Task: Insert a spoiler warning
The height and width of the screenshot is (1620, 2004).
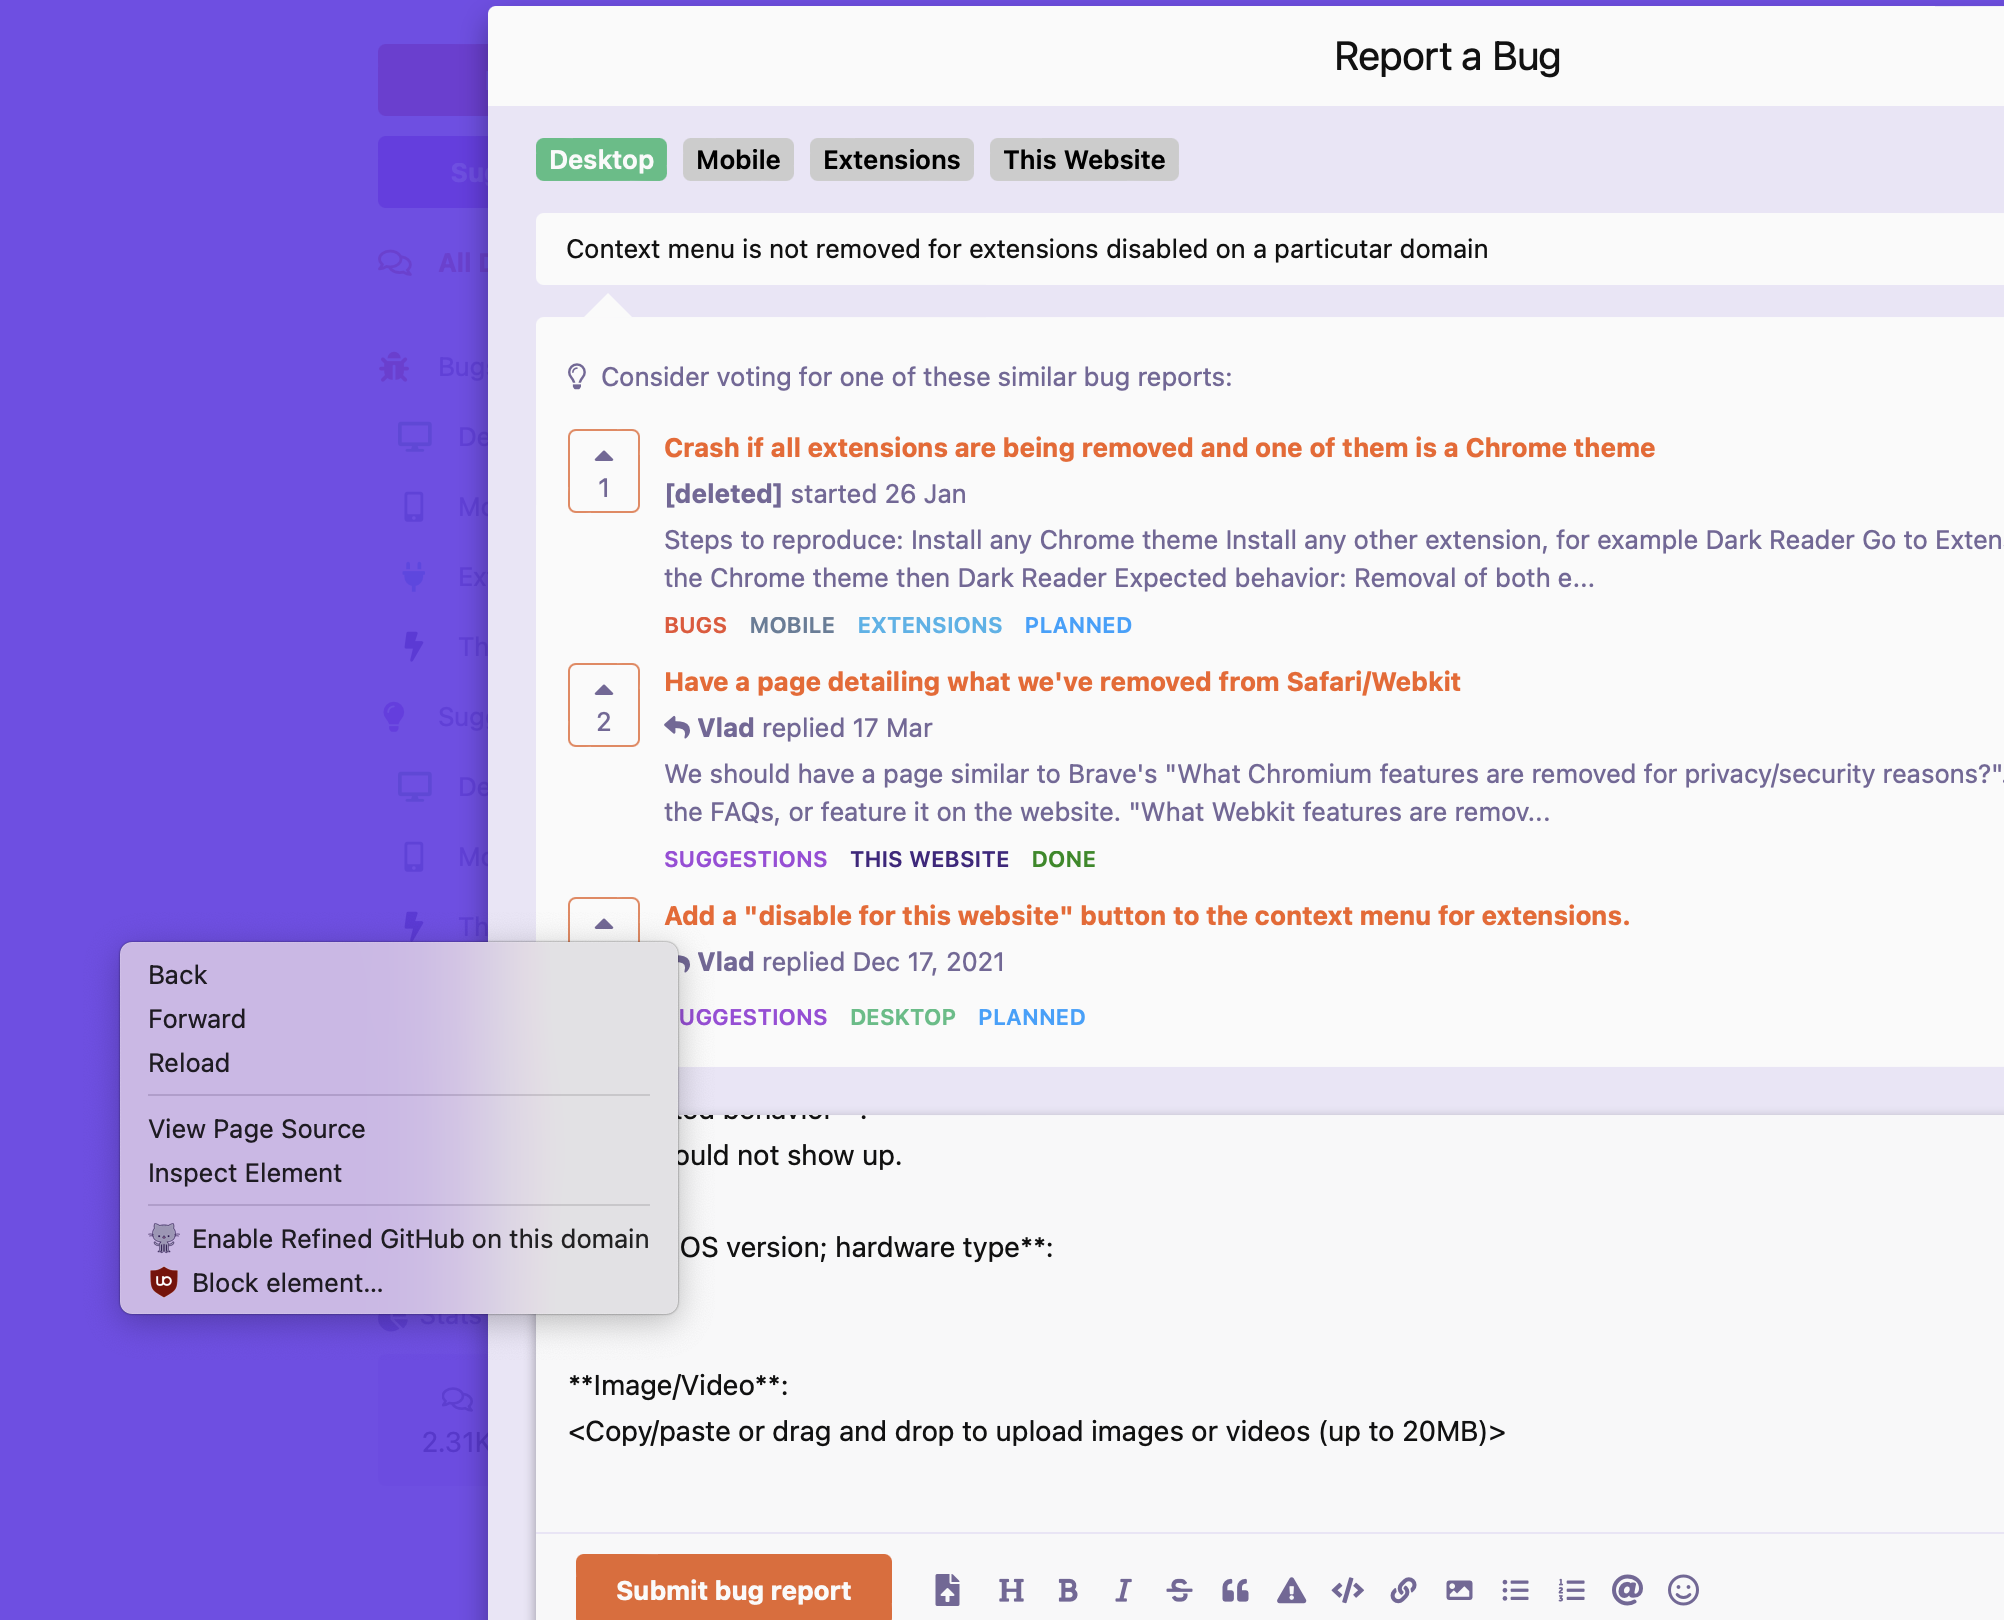Action: (x=1291, y=1589)
